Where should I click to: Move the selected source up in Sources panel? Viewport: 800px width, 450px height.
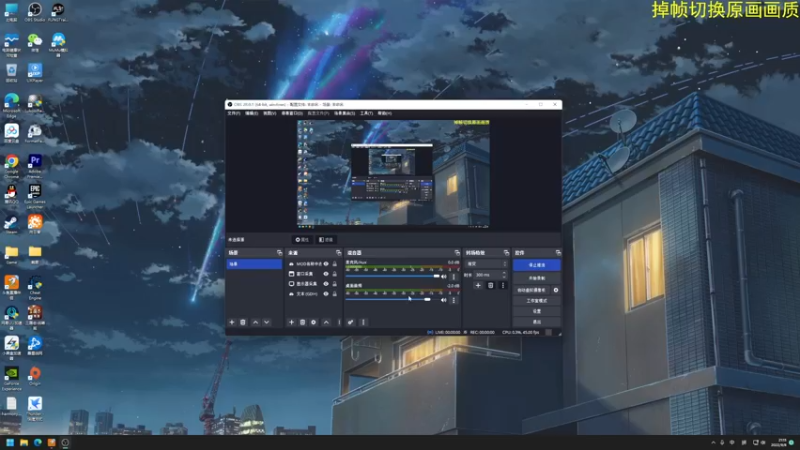click(327, 322)
